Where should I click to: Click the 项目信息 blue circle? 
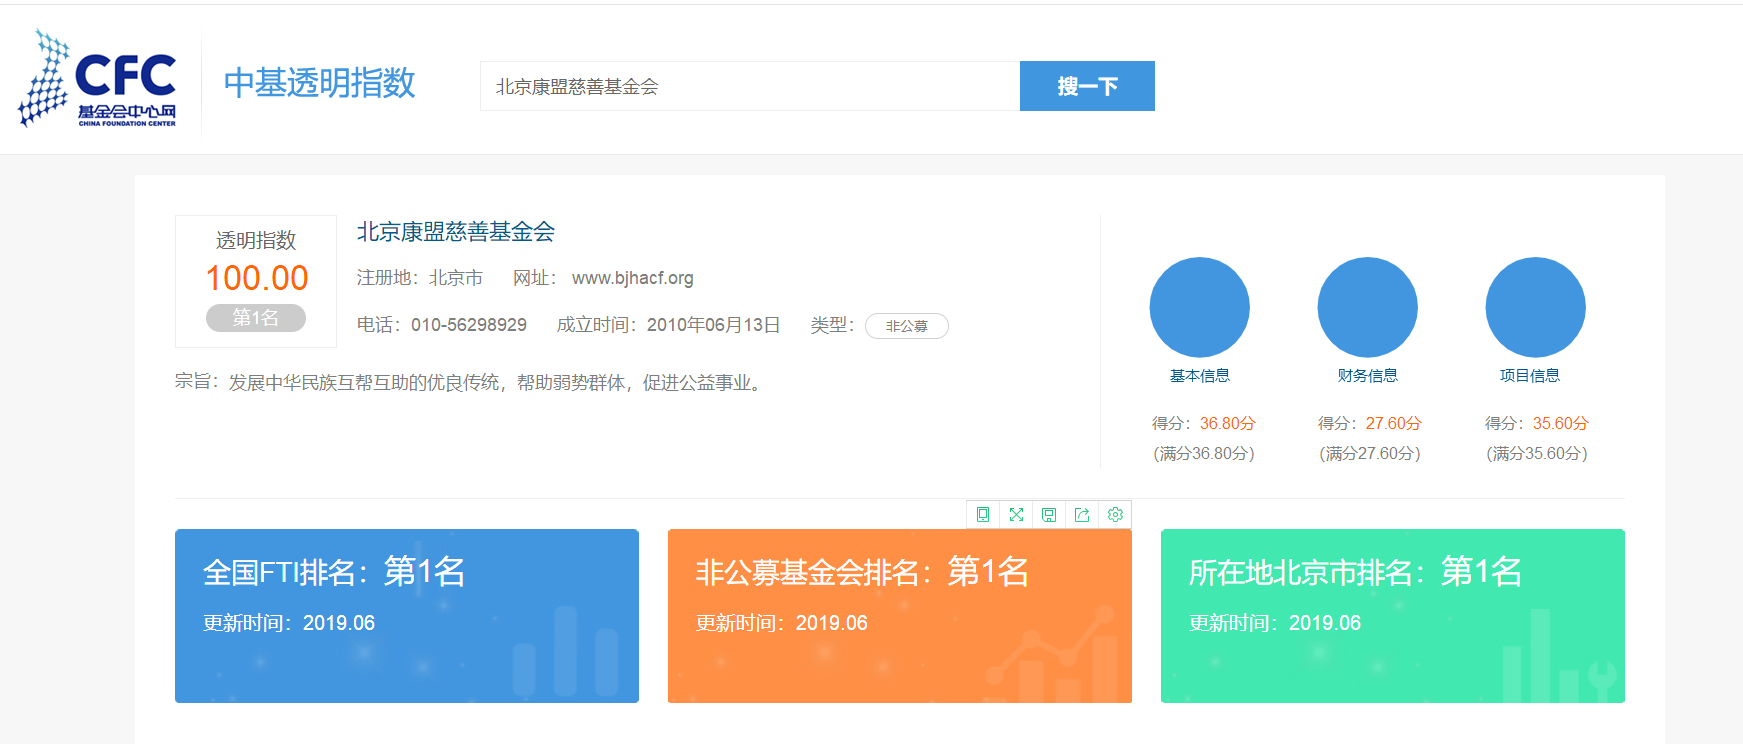pyautogui.click(x=1536, y=307)
